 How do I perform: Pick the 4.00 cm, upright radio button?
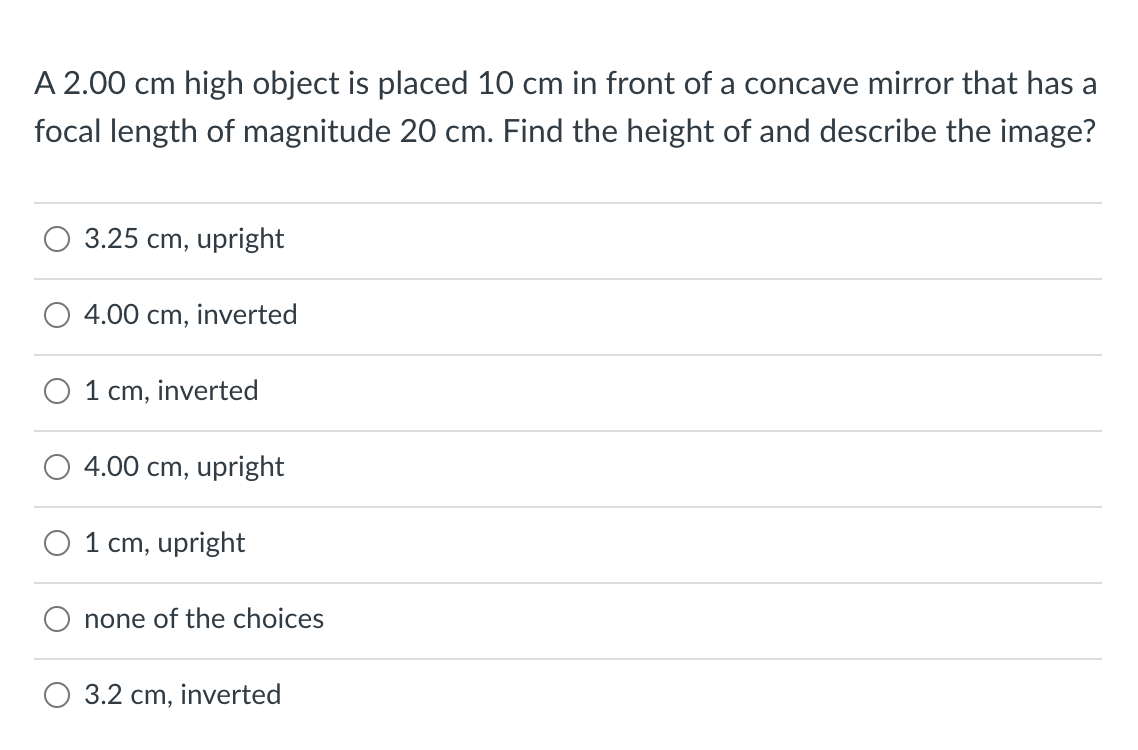(x=56, y=468)
